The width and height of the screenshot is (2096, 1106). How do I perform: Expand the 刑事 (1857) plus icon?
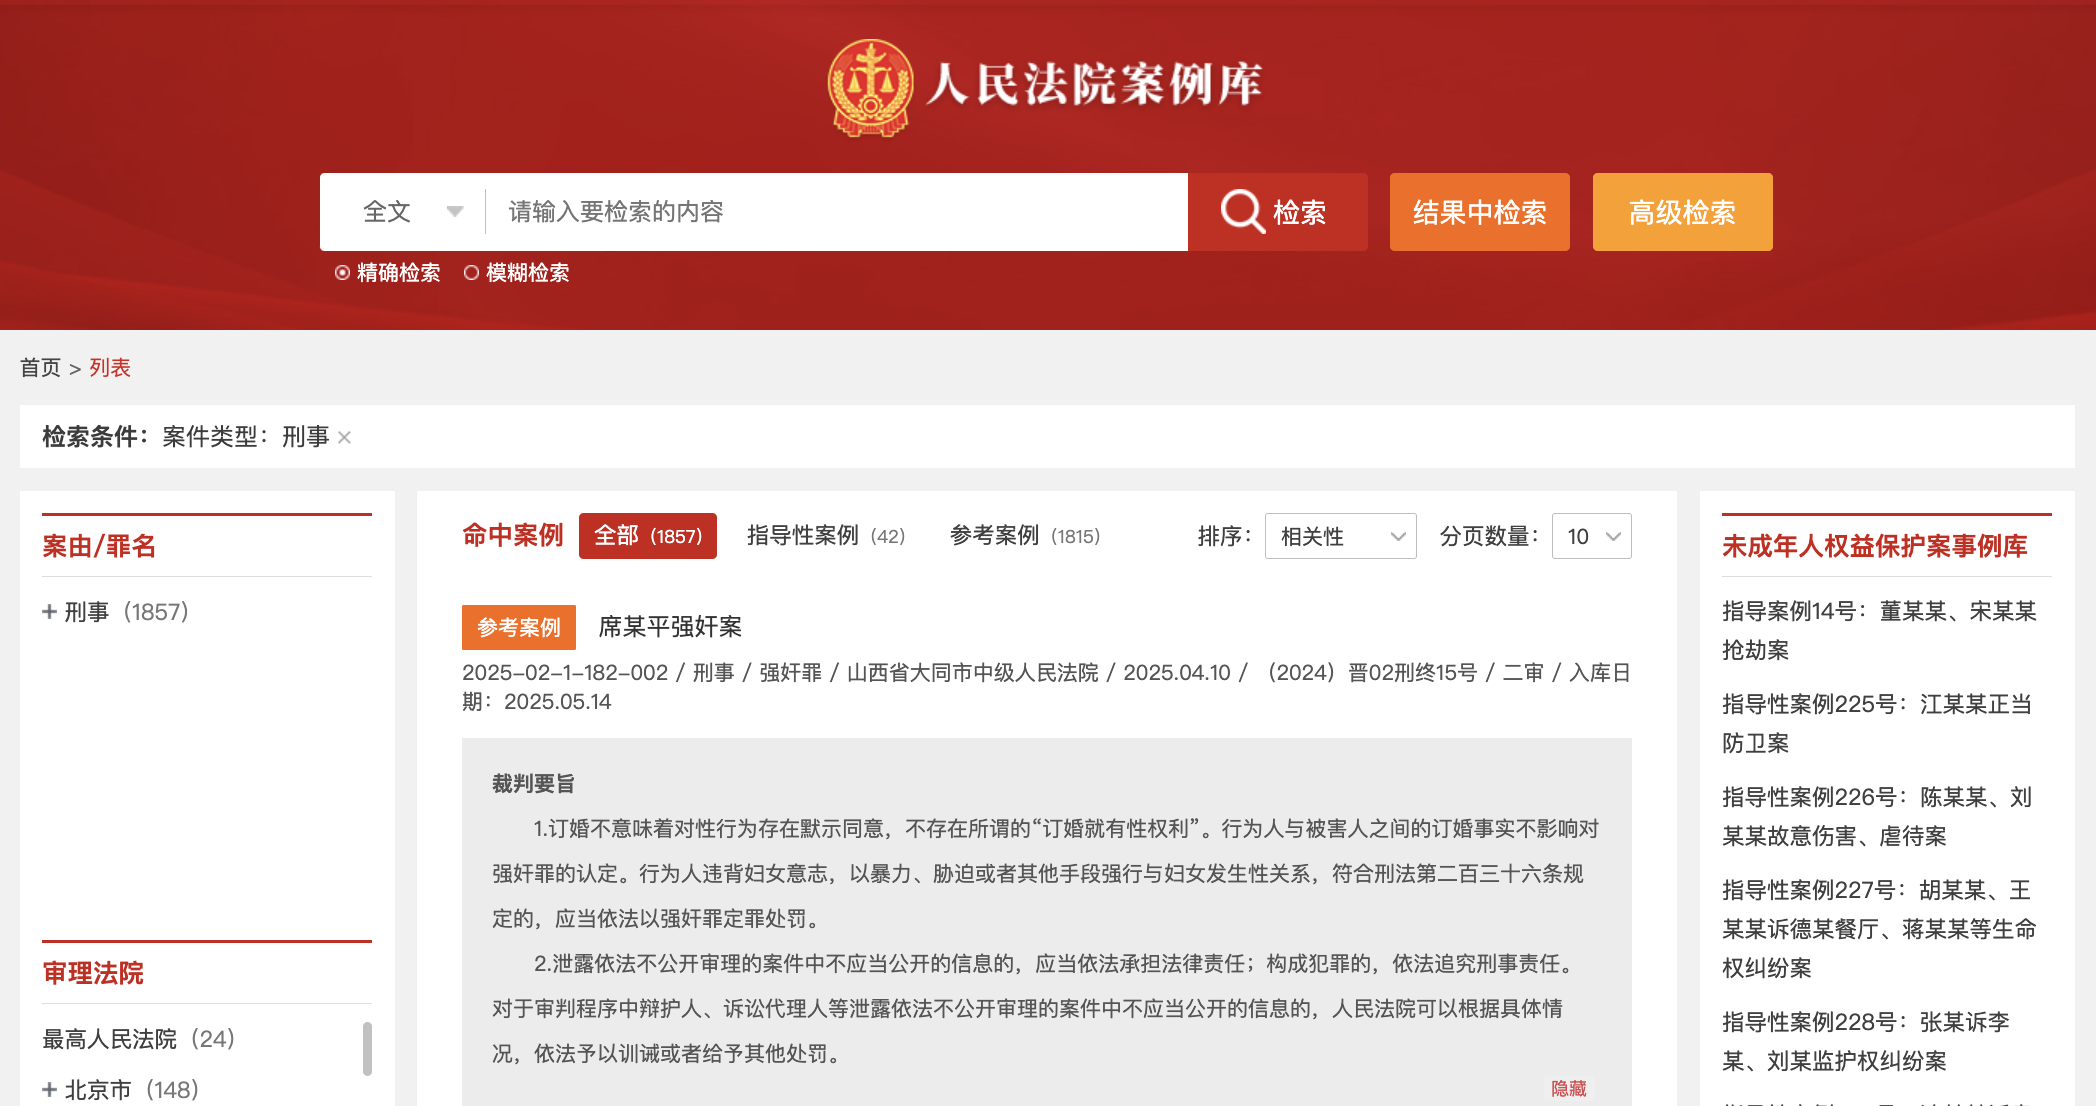pyautogui.click(x=49, y=611)
